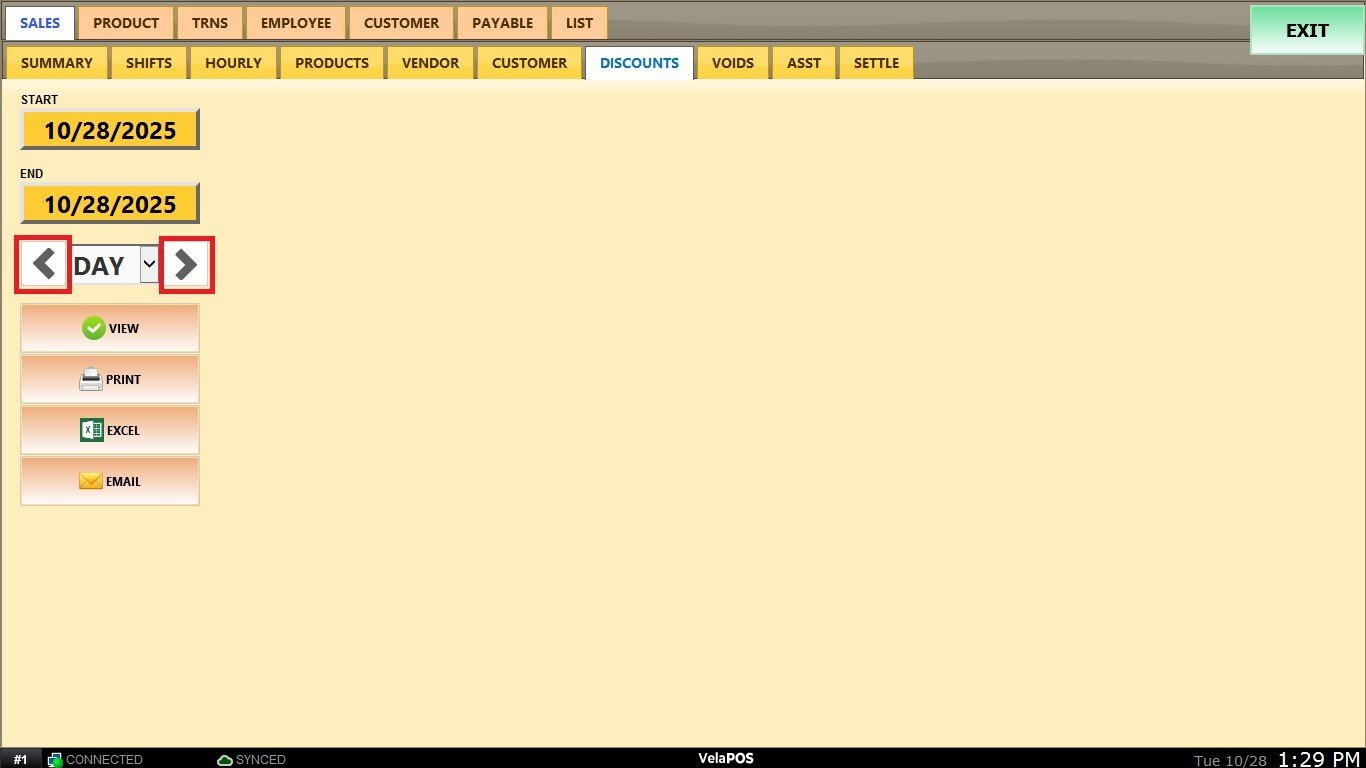Go to the SETTLE tab
The width and height of the screenshot is (1366, 768).
[876, 63]
